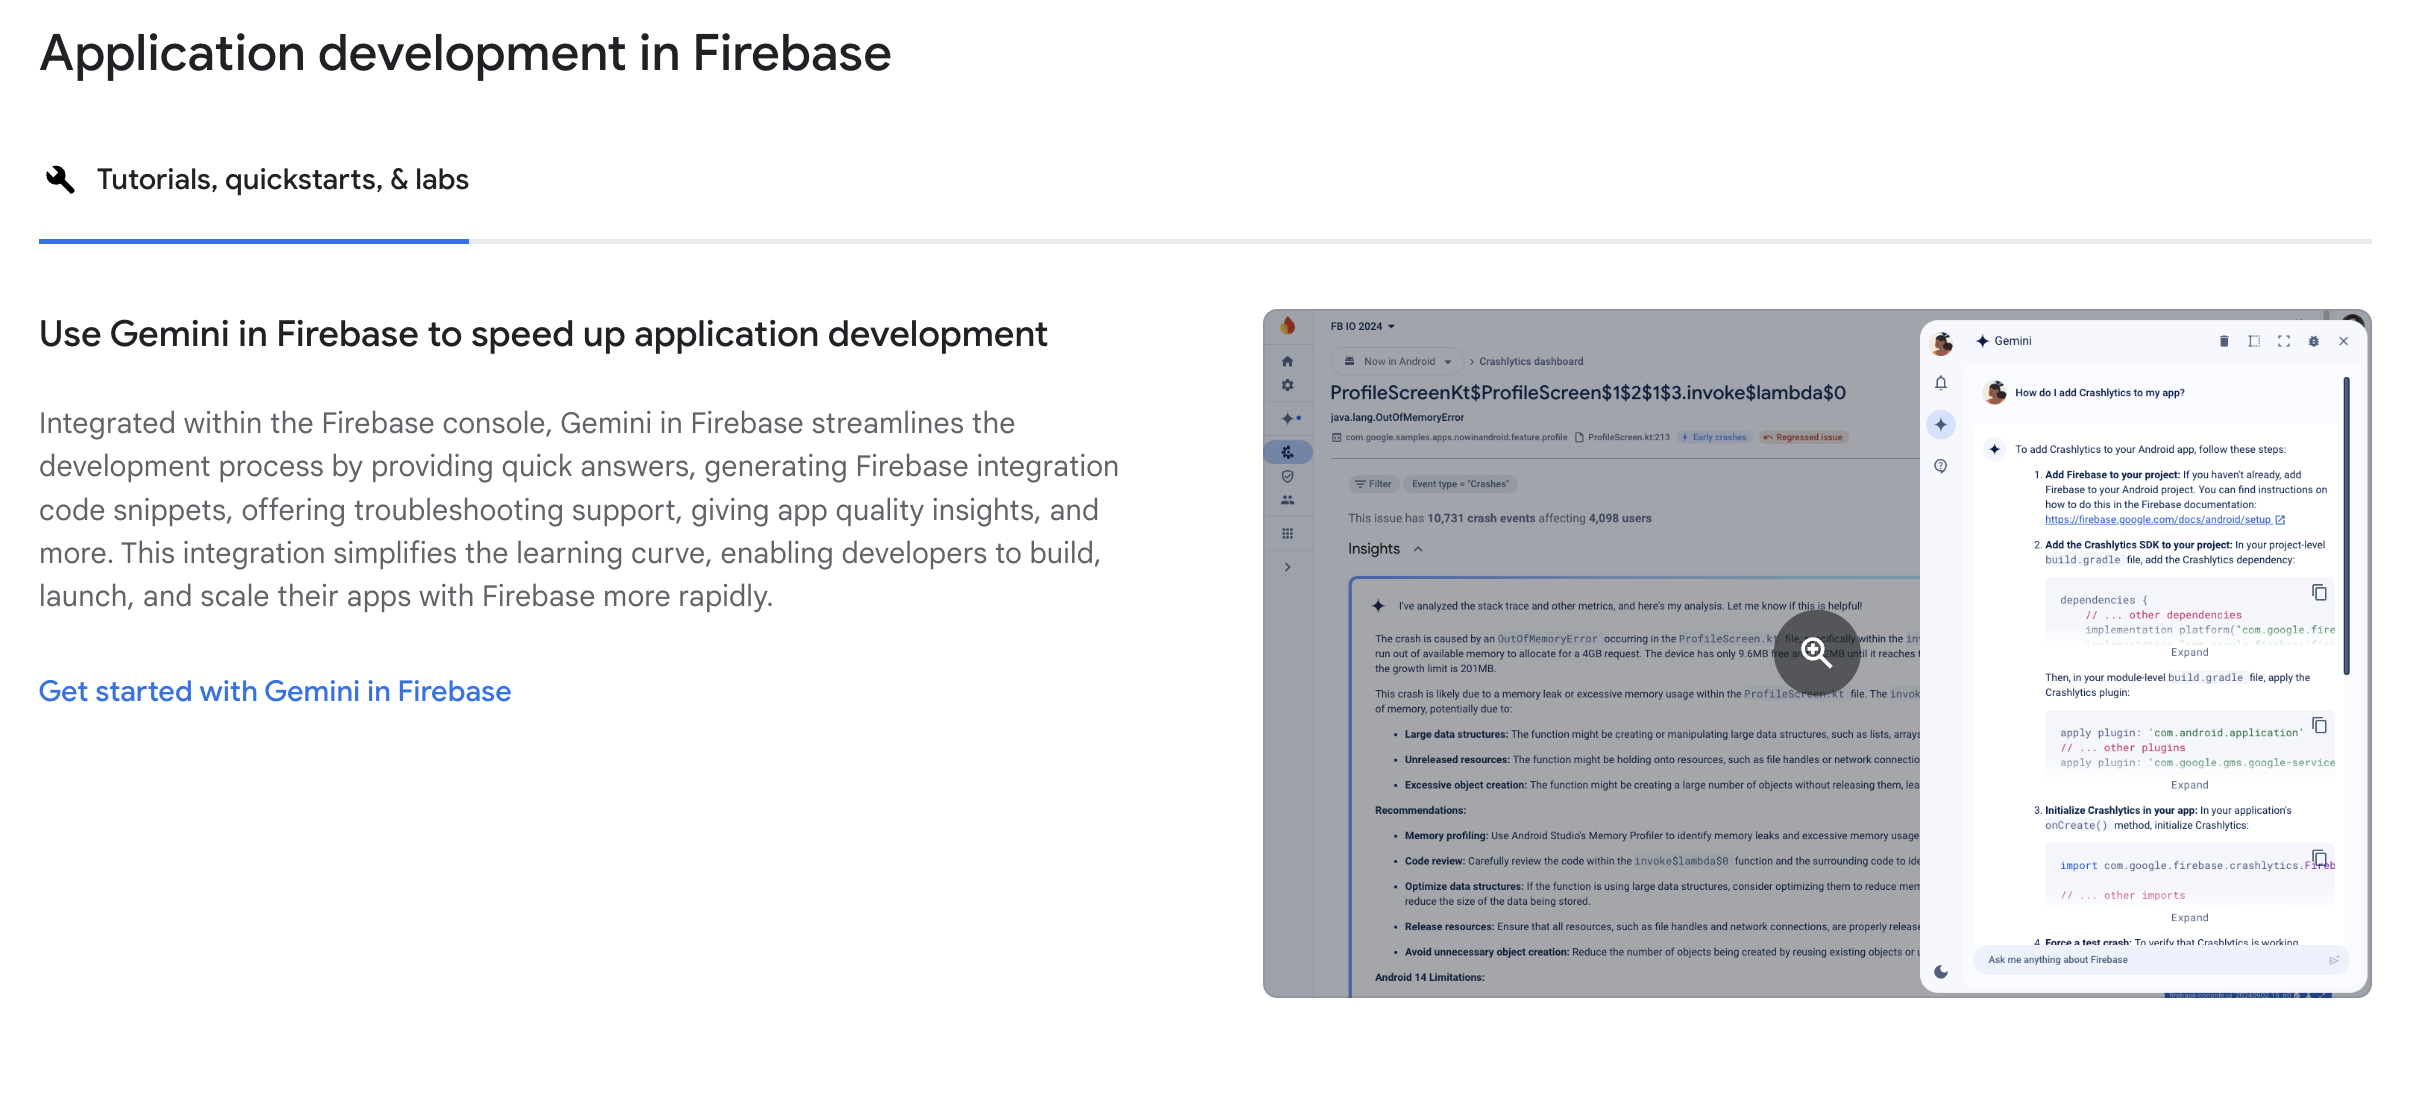The width and height of the screenshot is (2430, 1094).
Task: Click the bug report icon in Gemini panel
Action: point(2313,341)
